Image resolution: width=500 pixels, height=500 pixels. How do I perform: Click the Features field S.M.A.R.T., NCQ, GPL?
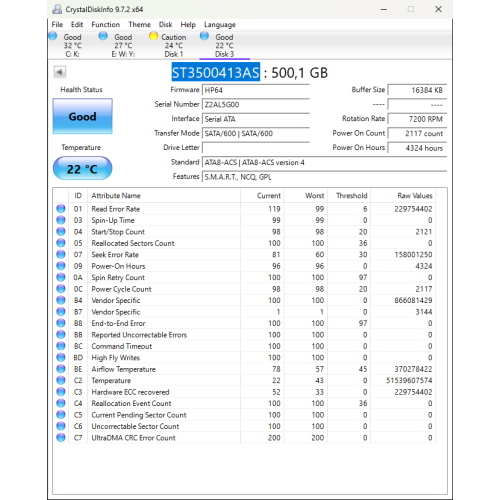[324, 177]
